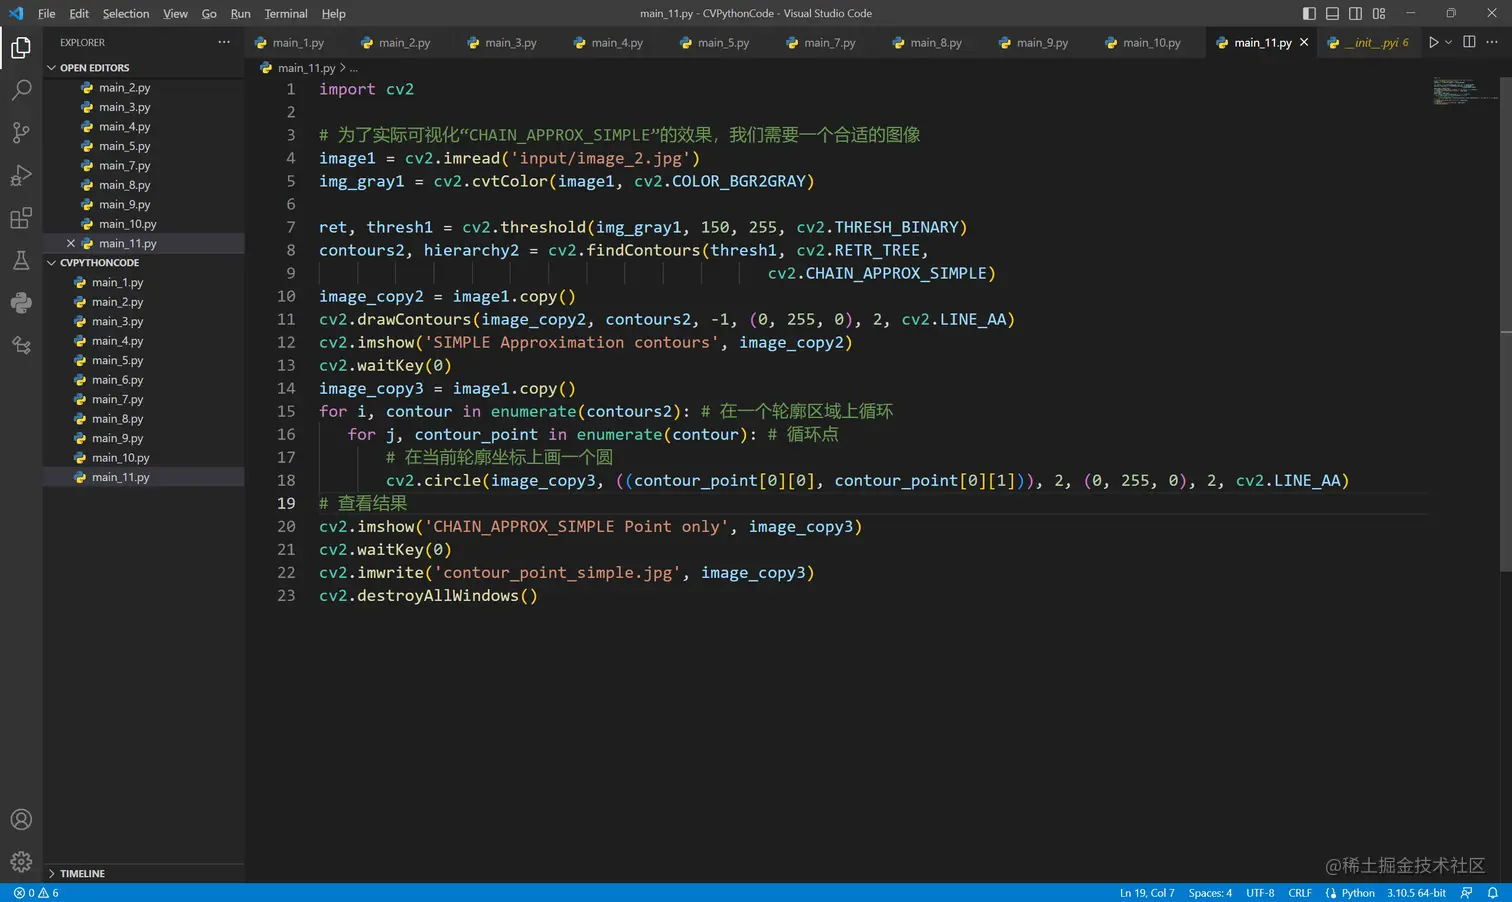Open Run and Debug view icon
1512x902 pixels.
coord(21,175)
